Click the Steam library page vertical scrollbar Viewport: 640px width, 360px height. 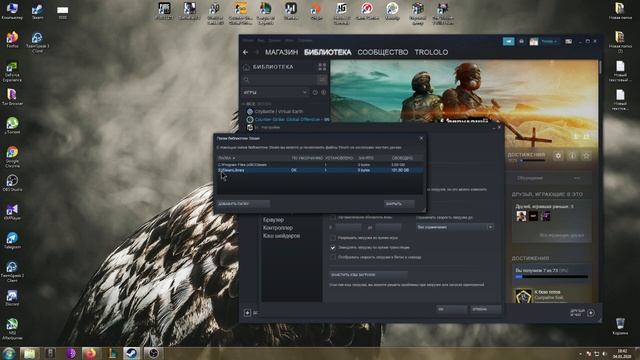pyautogui.click(x=600, y=67)
